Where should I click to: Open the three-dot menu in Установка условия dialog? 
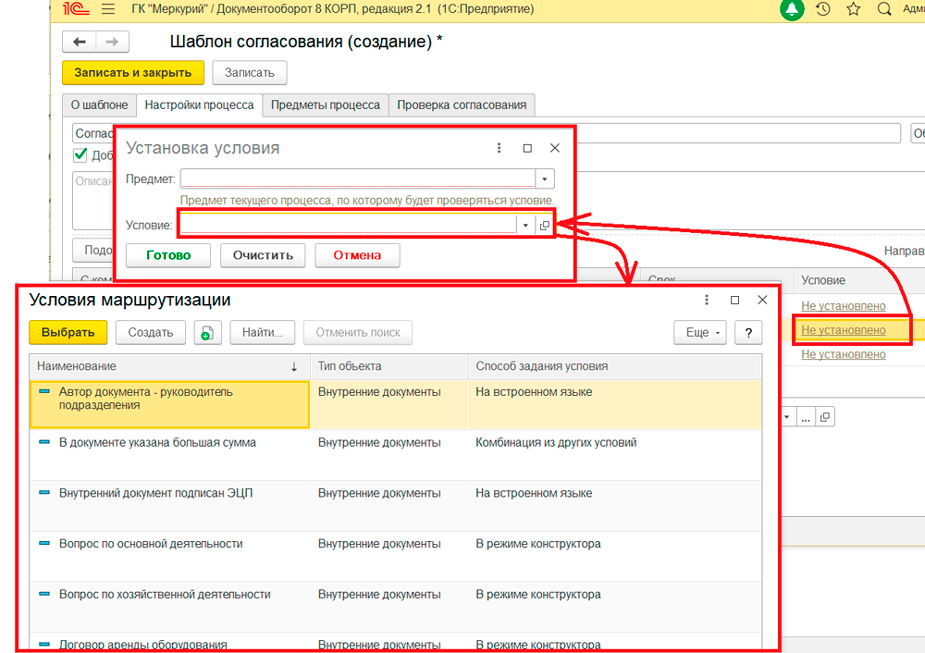tap(499, 148)
